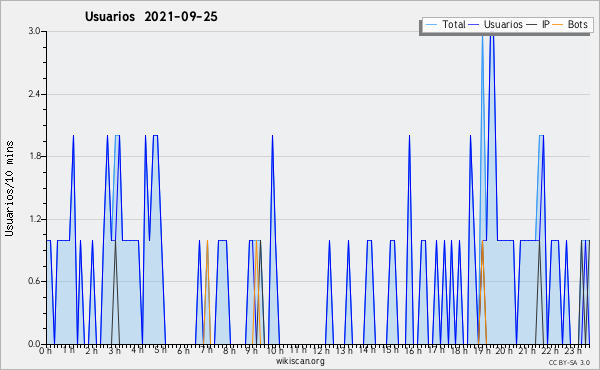600x370 pixels.
Task: Click the 'Usuarios 2021-09-25' chart title
Action: point(151,16)
